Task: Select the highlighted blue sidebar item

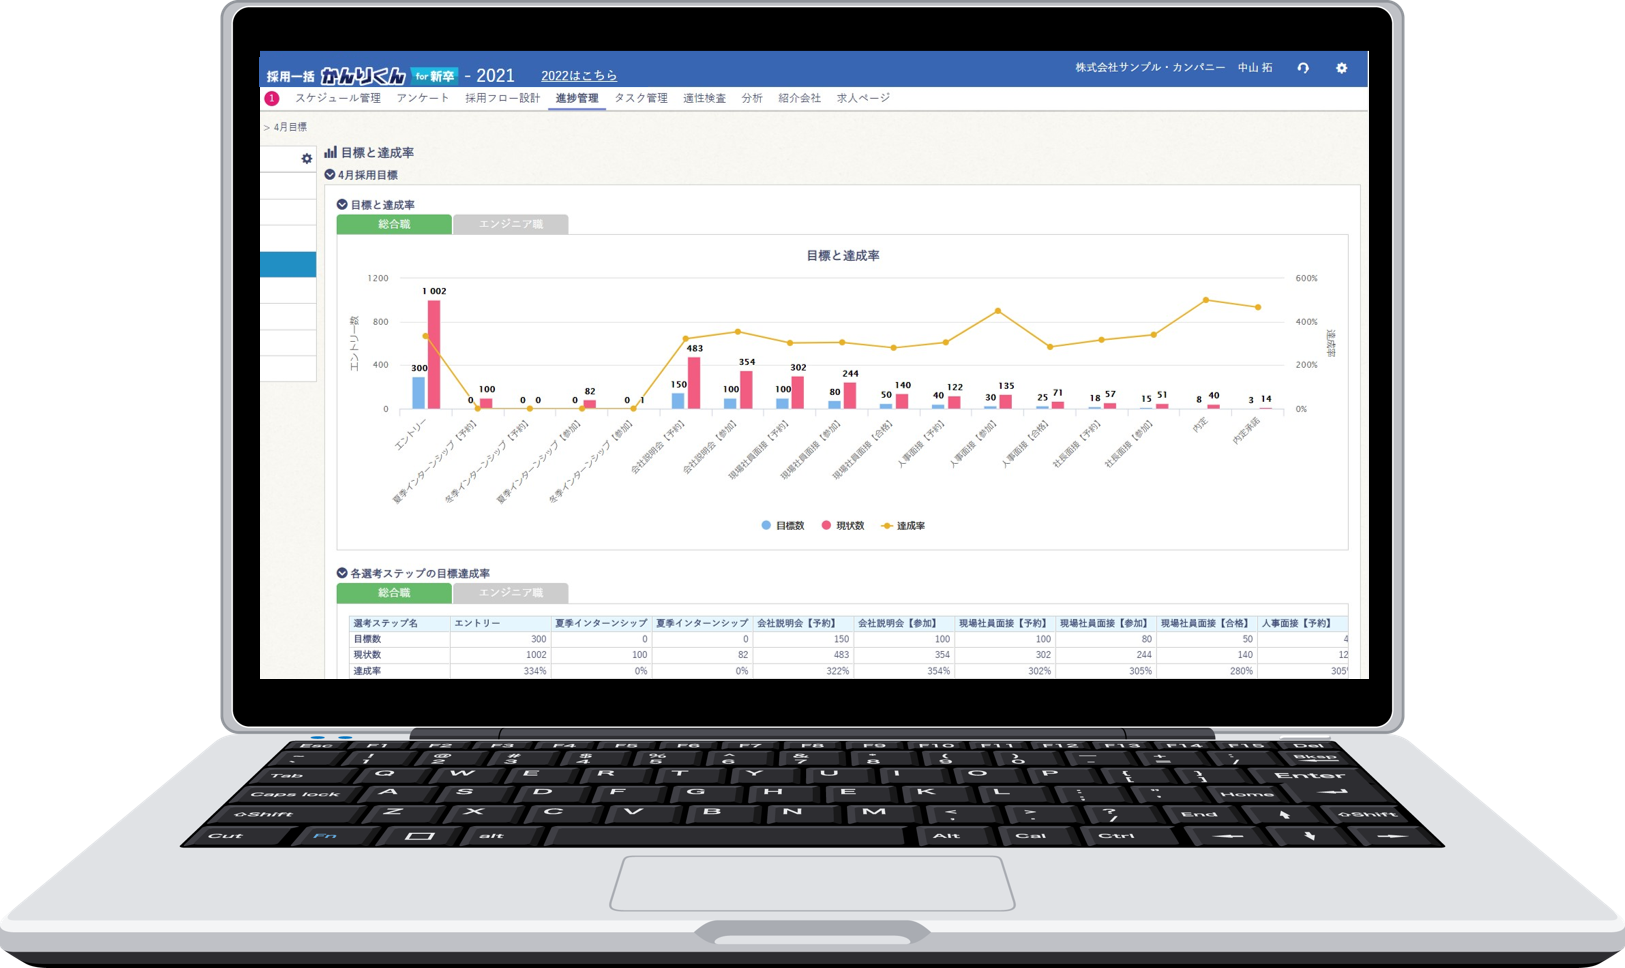Action: (x=288, y=264)
